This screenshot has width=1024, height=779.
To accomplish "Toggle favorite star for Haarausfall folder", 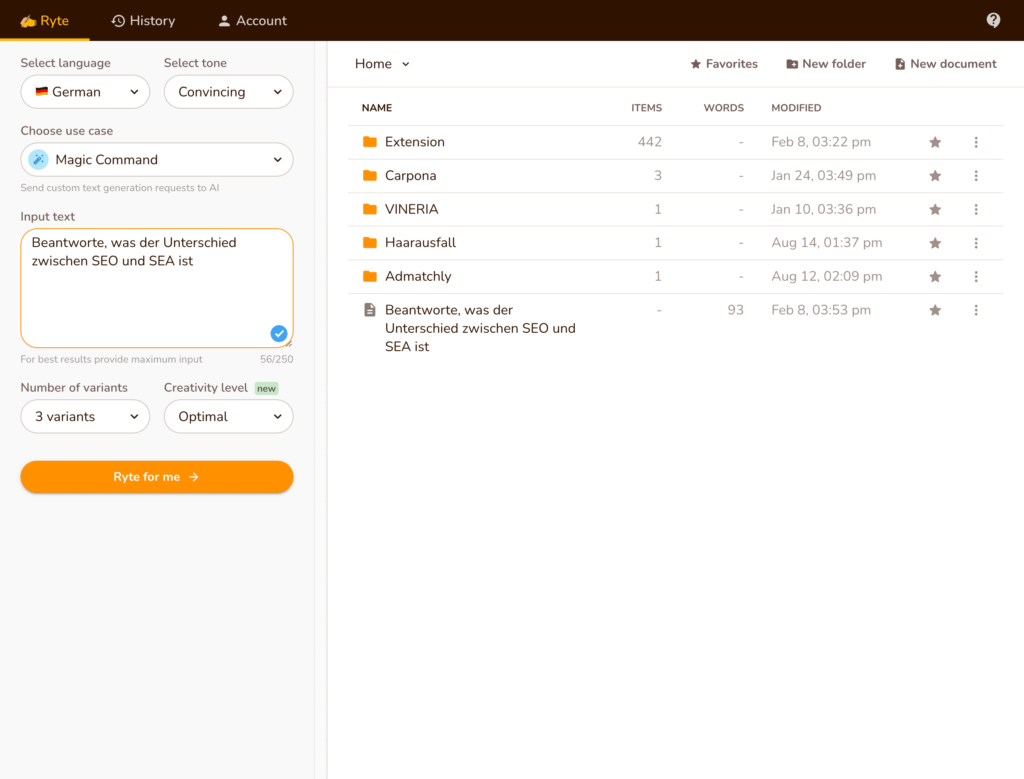I will (x=935, y=243).
